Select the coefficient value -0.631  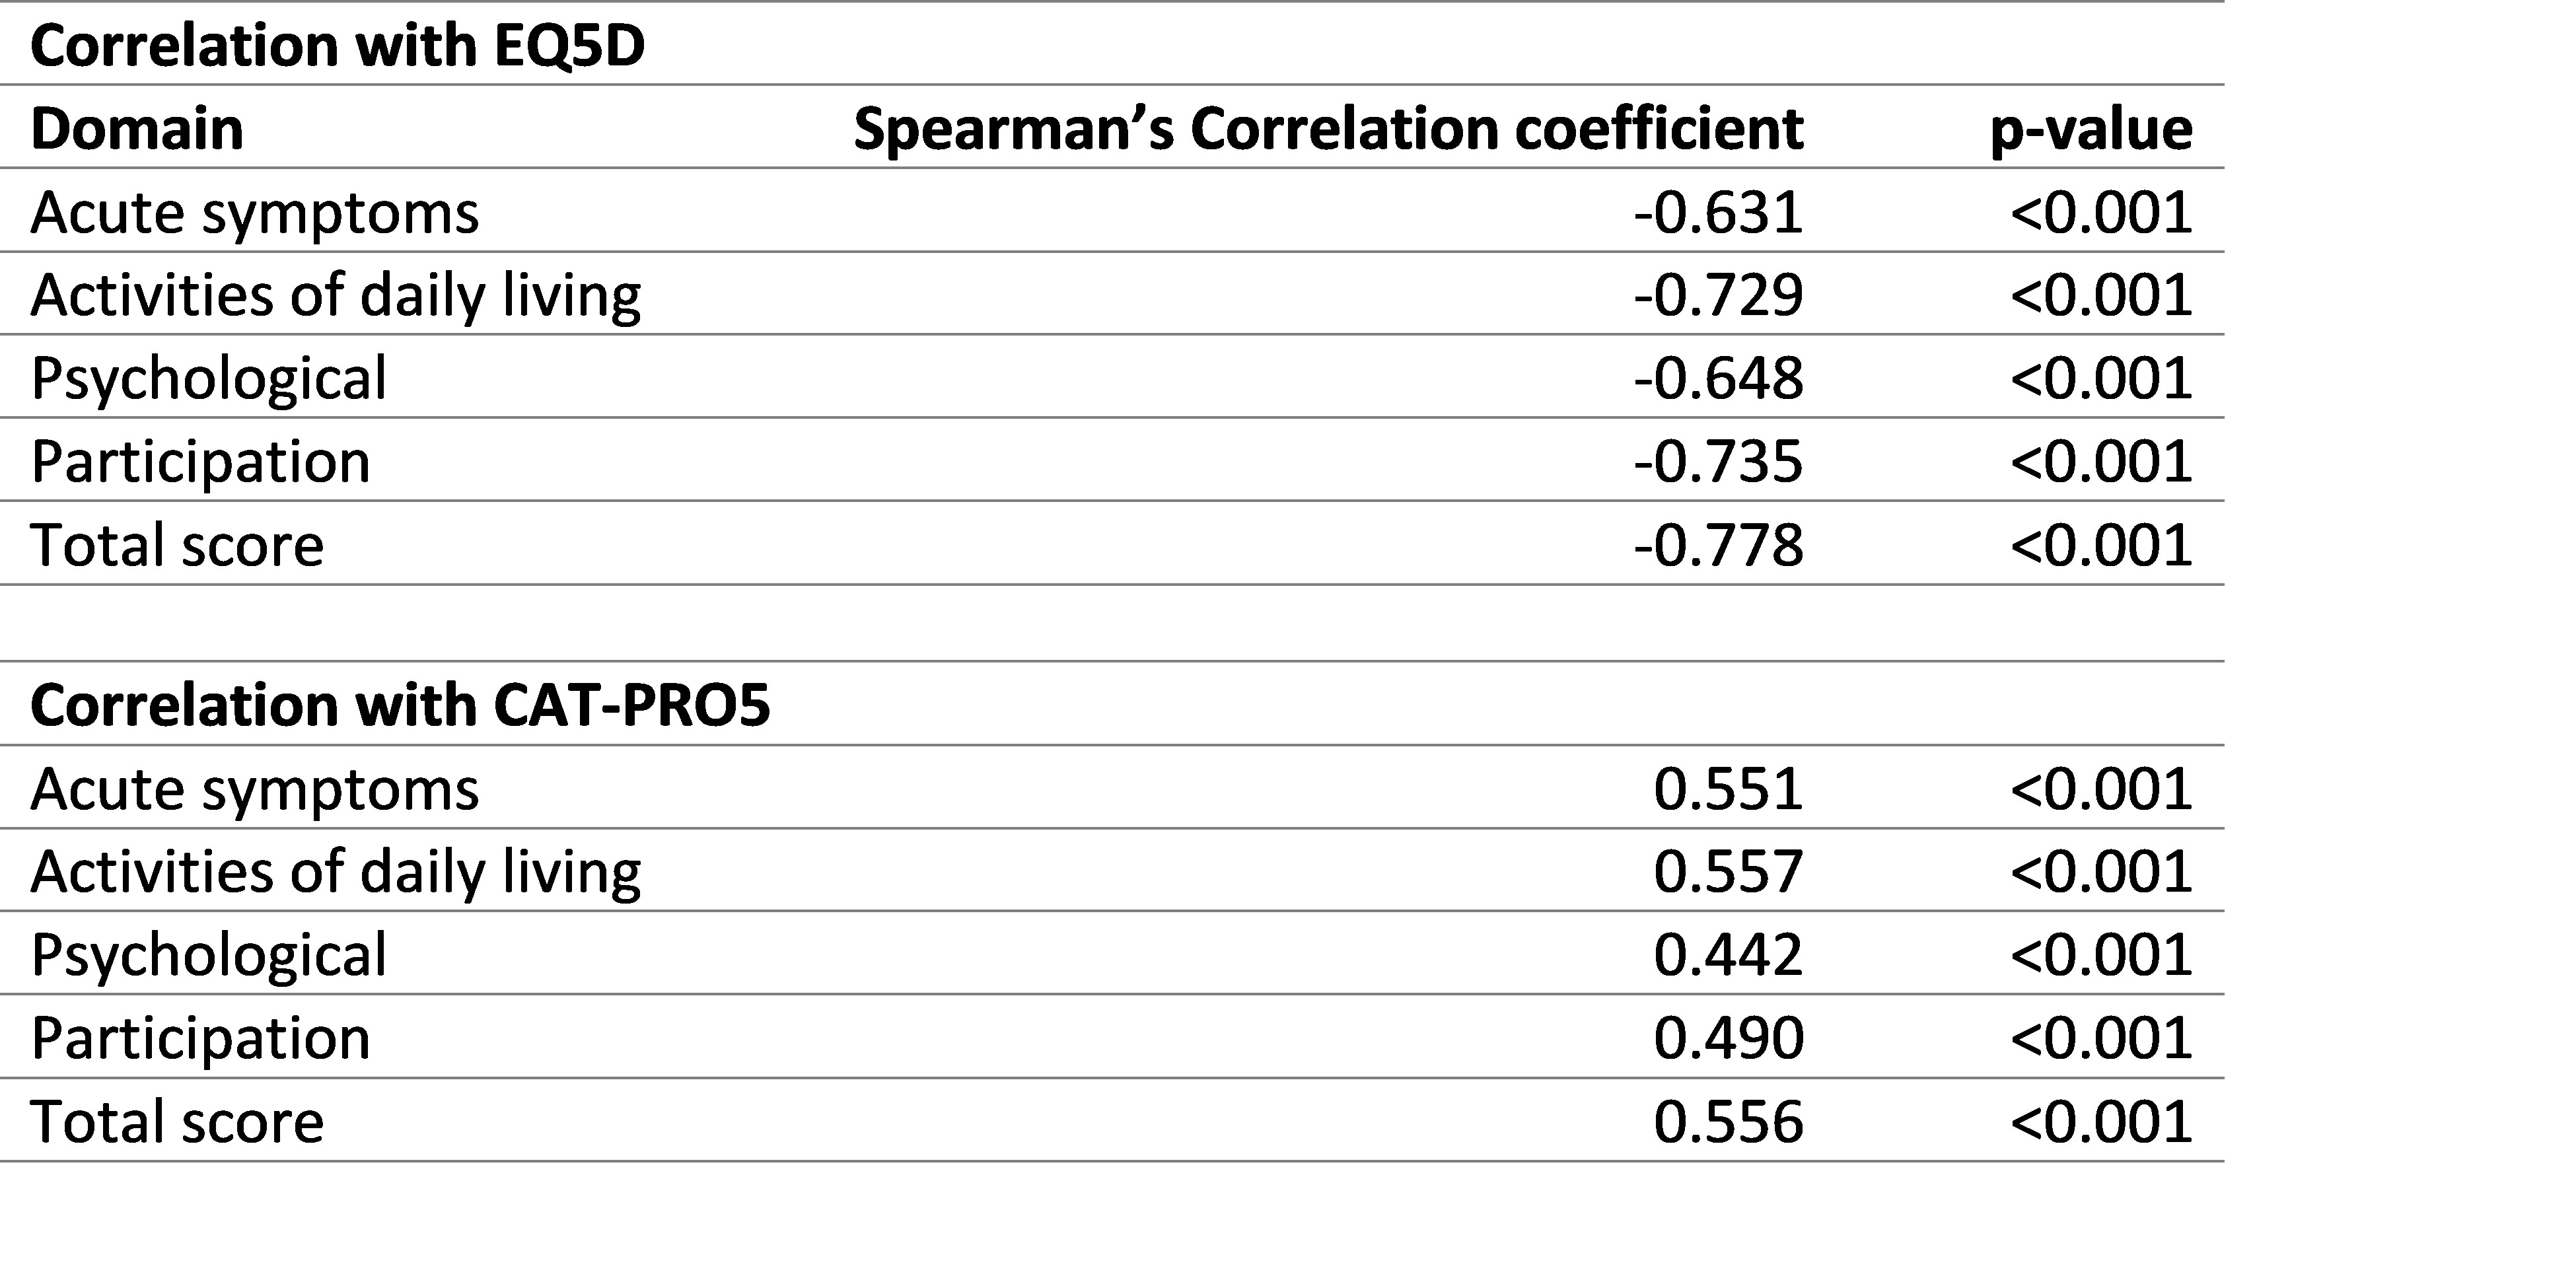point(1718,212)
